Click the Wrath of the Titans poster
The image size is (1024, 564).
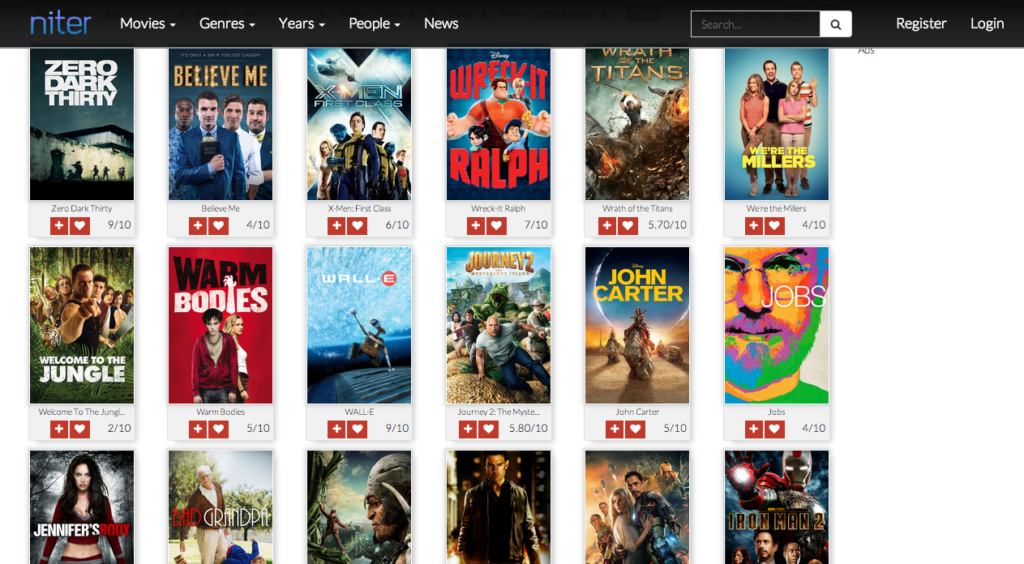pos(637,124)
